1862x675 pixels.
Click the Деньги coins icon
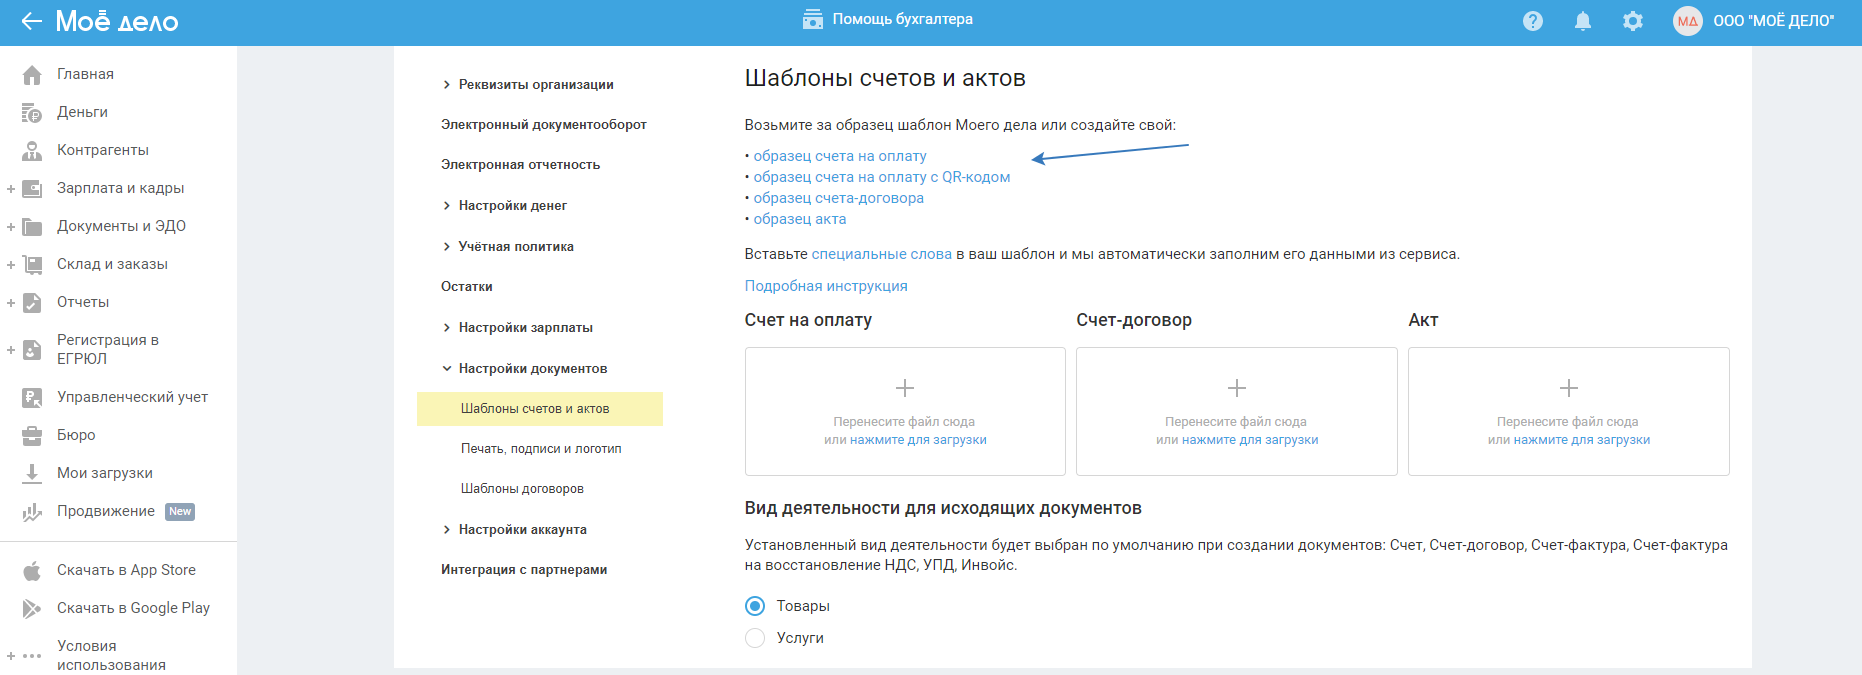[x=32, y=113]
